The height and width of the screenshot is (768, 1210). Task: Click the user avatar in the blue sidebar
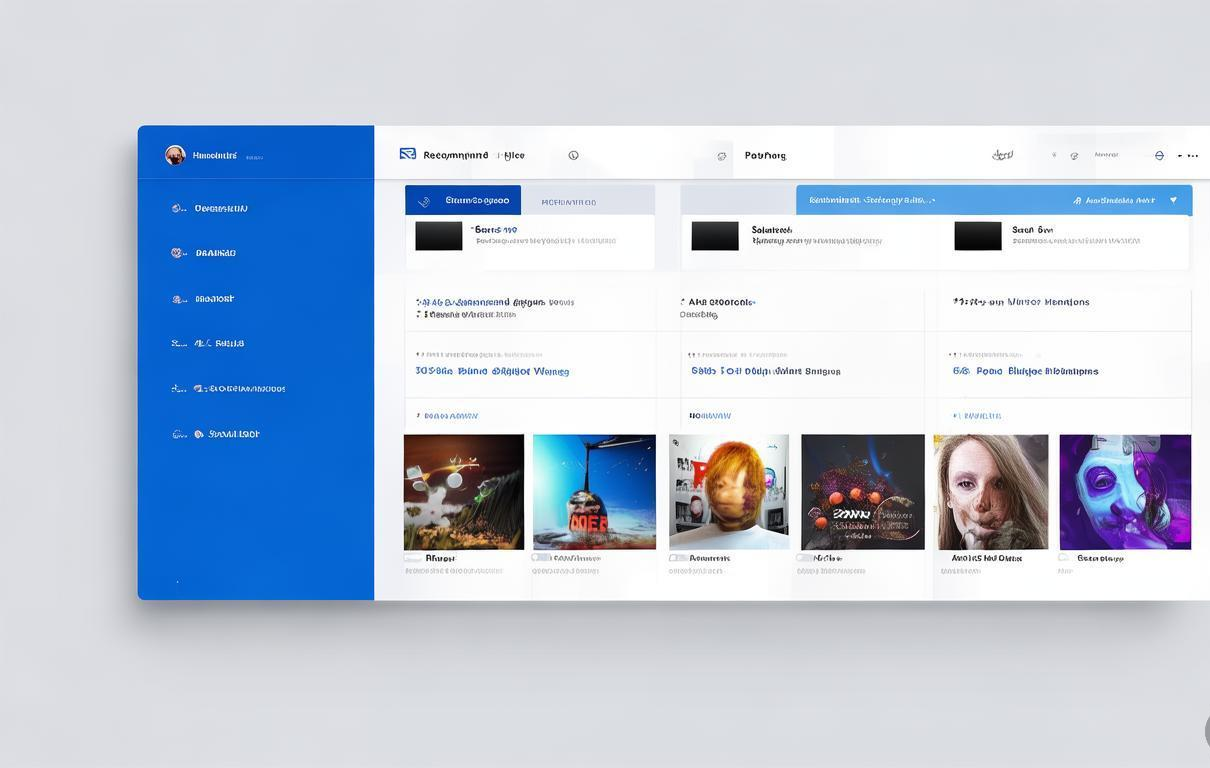pyautogui.click(x=175, y=155)
